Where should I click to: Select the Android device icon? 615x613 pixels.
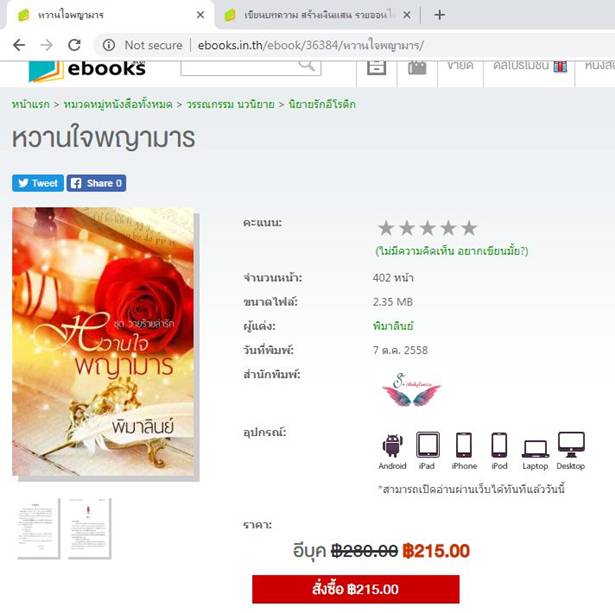(x=393, y=445)
